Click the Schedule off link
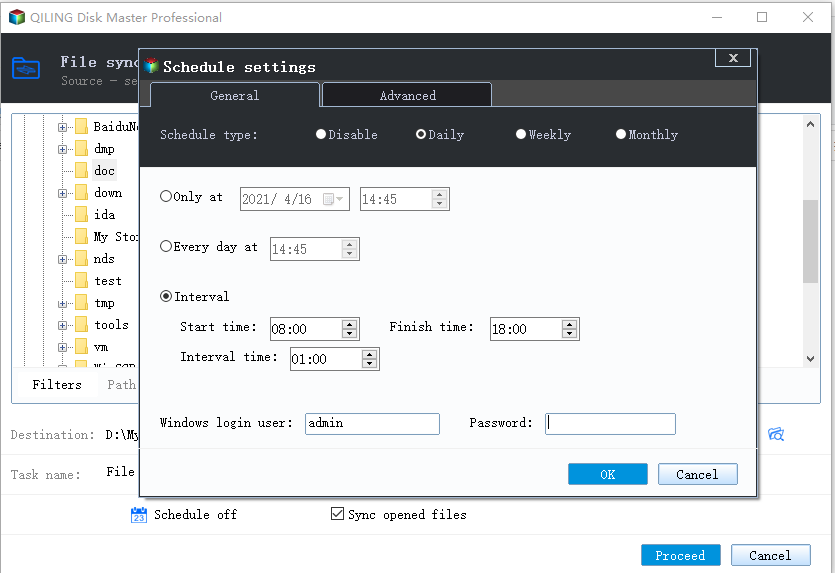 tap(195, 514)
